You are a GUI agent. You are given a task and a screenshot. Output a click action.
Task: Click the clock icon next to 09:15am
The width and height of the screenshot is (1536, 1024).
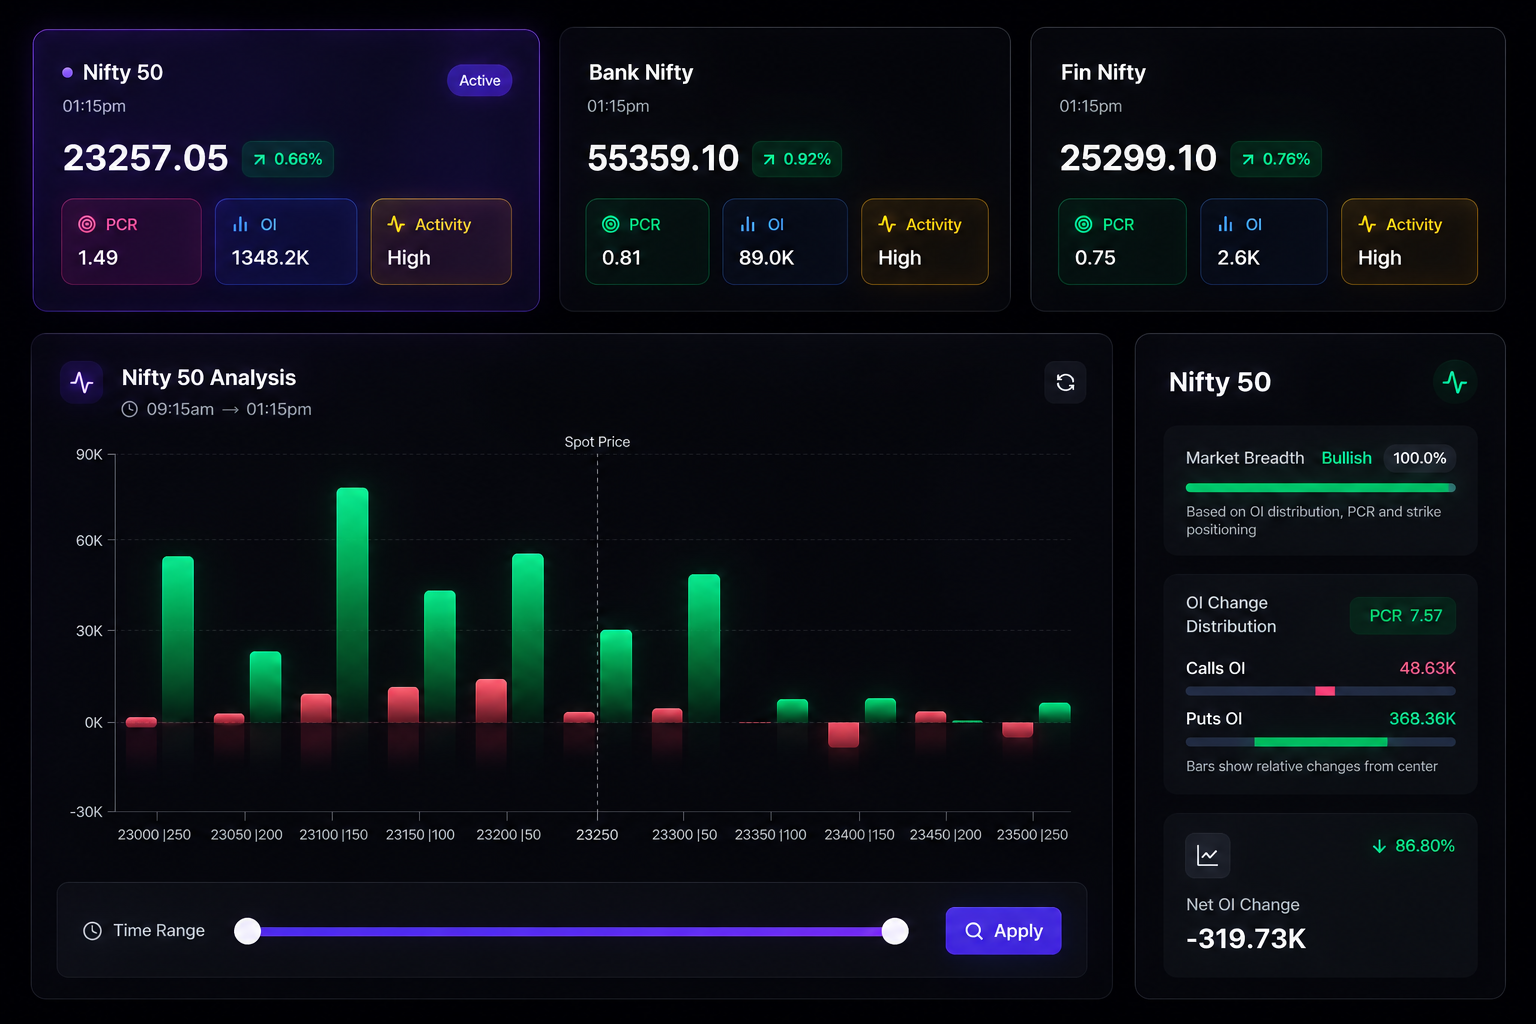130,409
